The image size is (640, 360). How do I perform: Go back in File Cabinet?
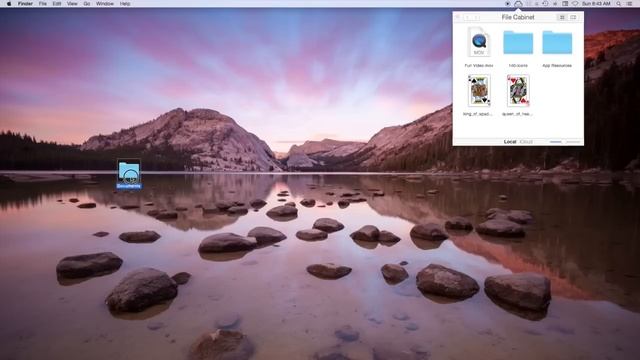pyautogui.click(x=467, y=18)
